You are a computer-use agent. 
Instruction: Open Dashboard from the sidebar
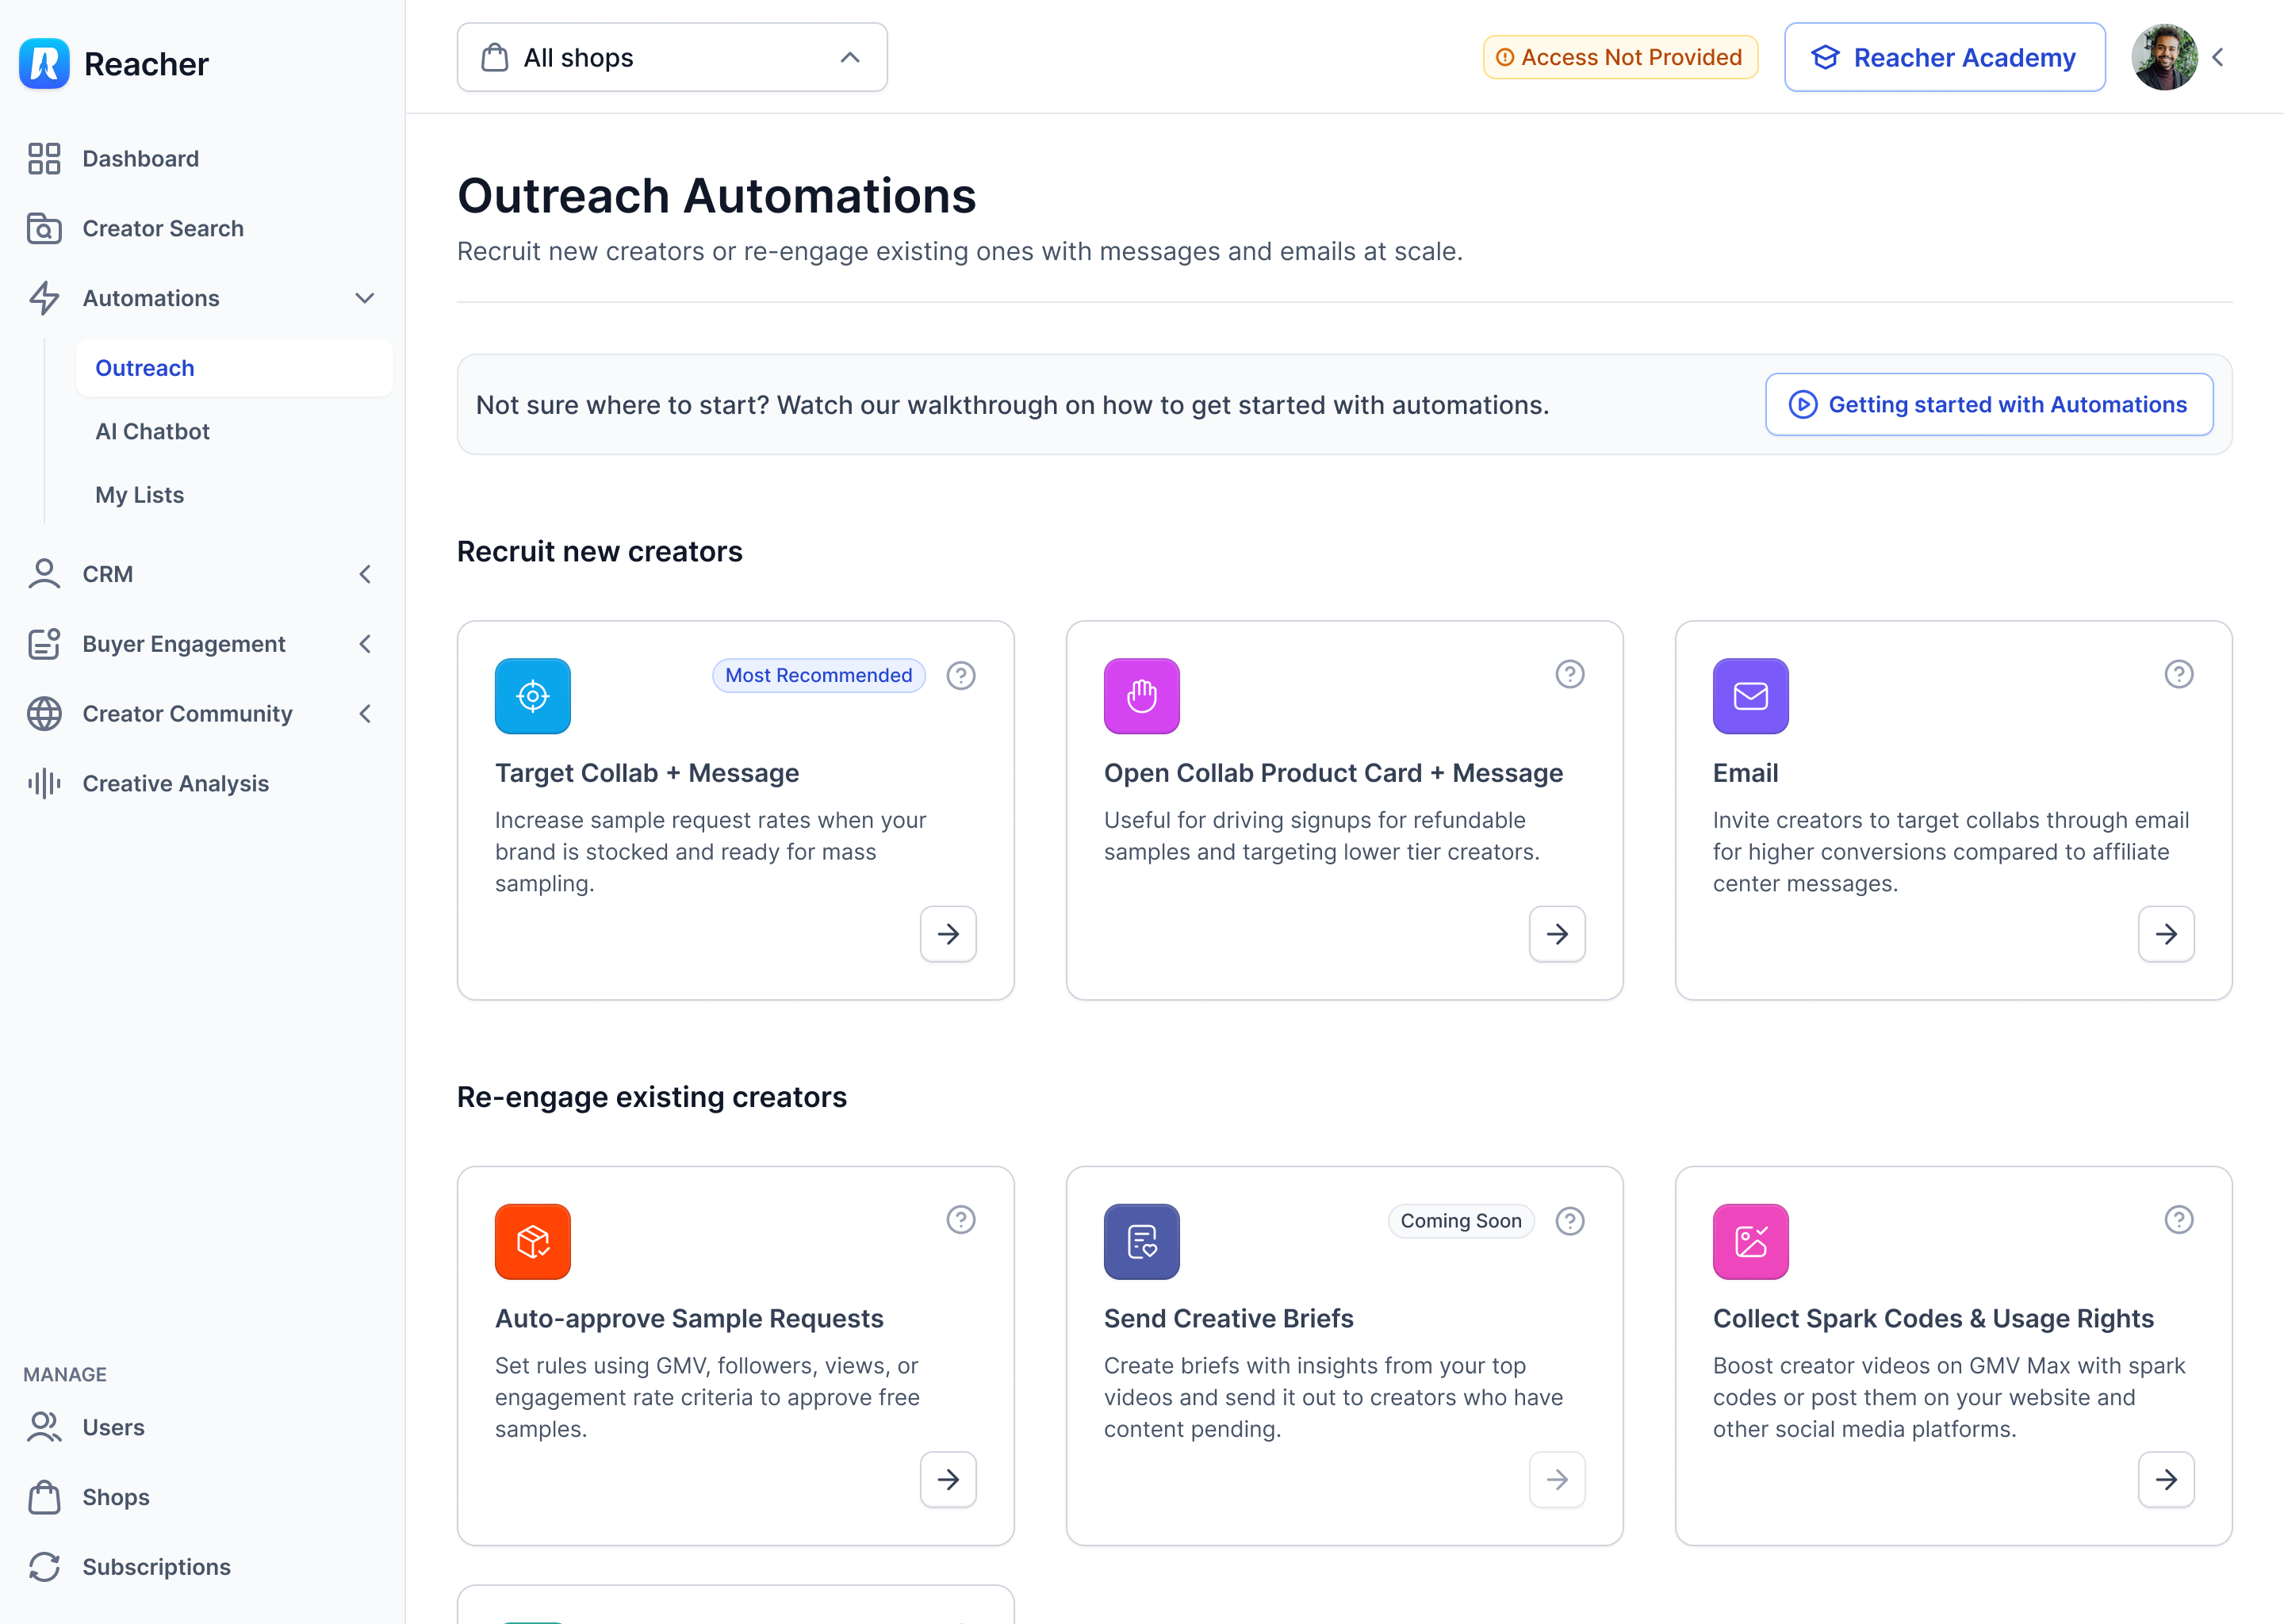140,158
